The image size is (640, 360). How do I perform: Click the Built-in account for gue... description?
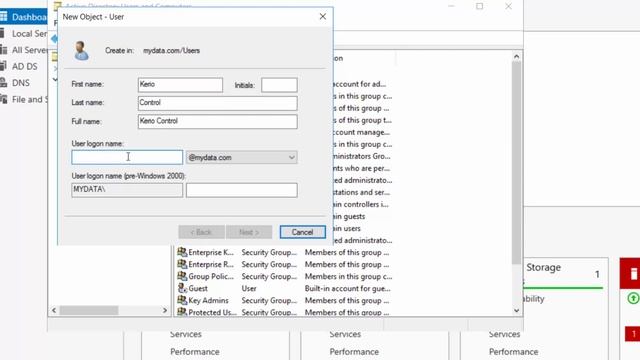pos(347,289)
